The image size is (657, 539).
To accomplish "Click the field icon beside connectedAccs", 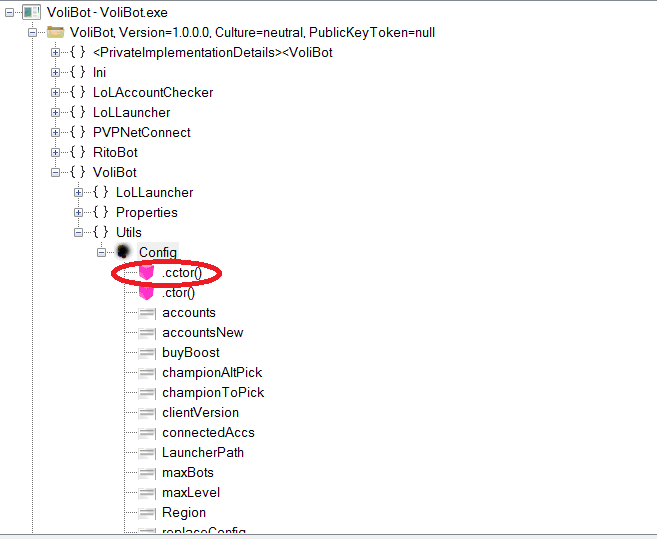I will point(147,433).
